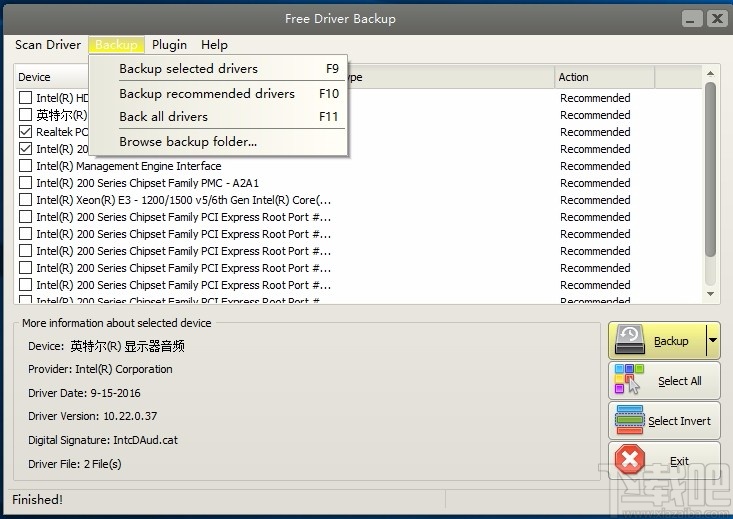Click the scroll up arrow of device list

pos(711,73)
